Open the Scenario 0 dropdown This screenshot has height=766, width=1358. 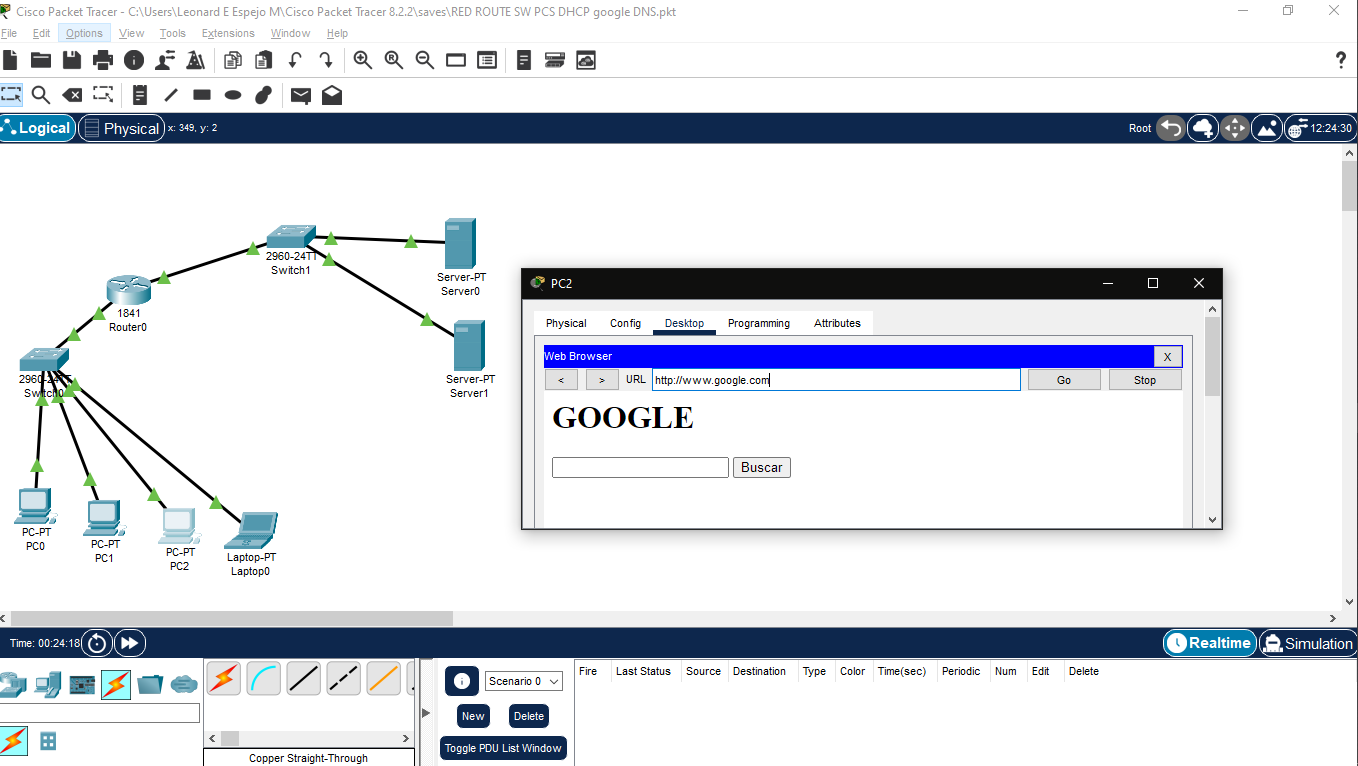pyautogui.click(x=524, y=681)
